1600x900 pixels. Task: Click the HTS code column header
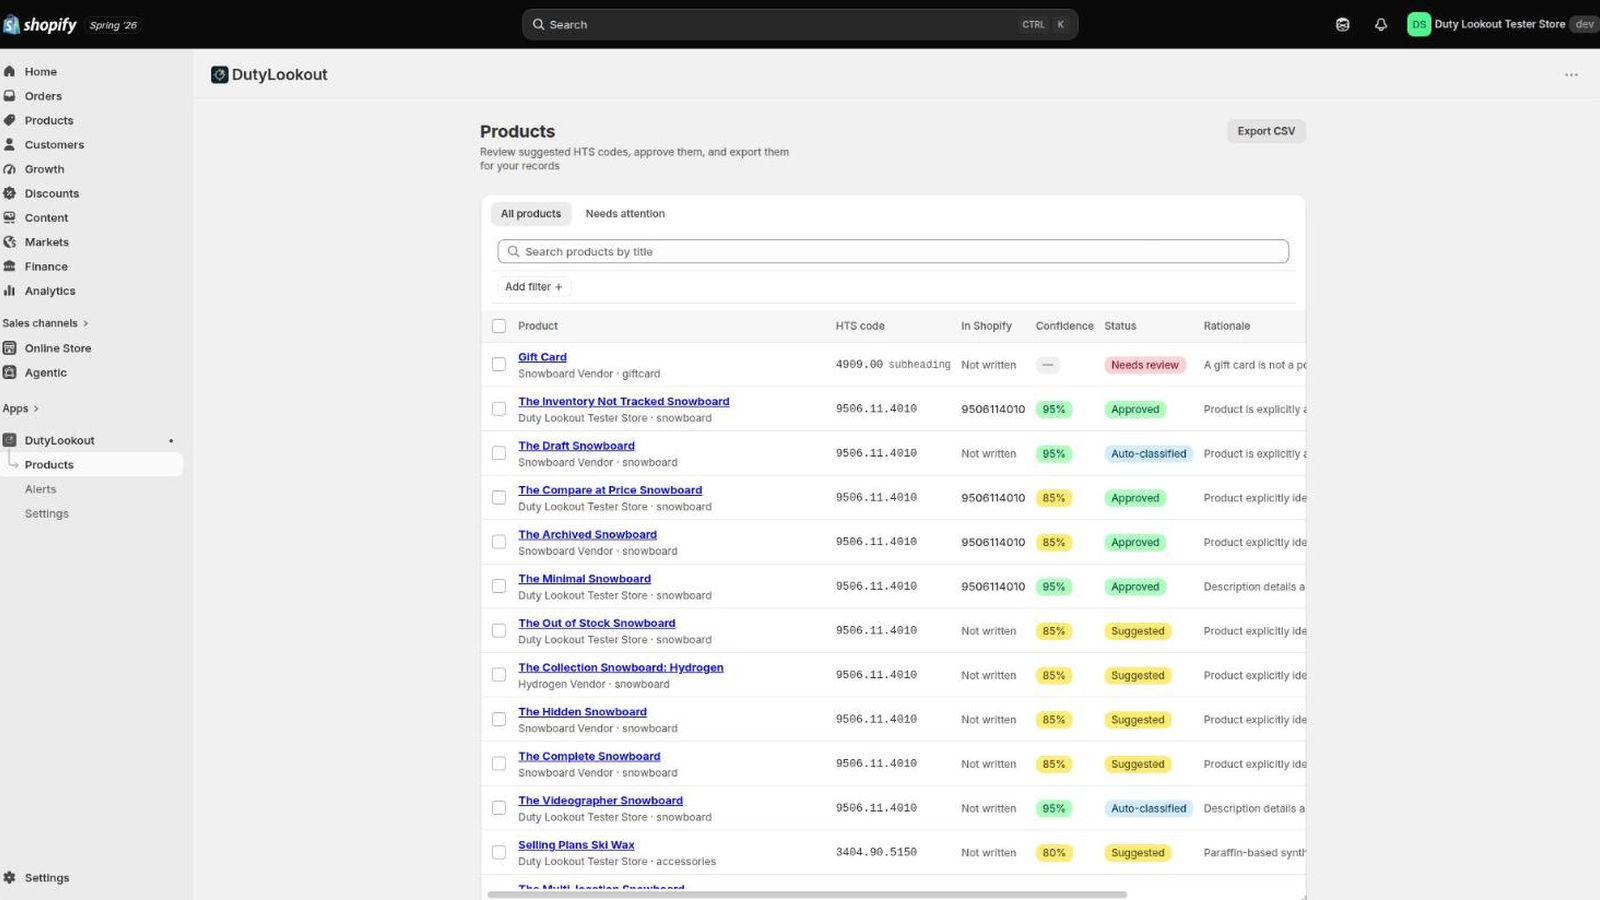860,326
